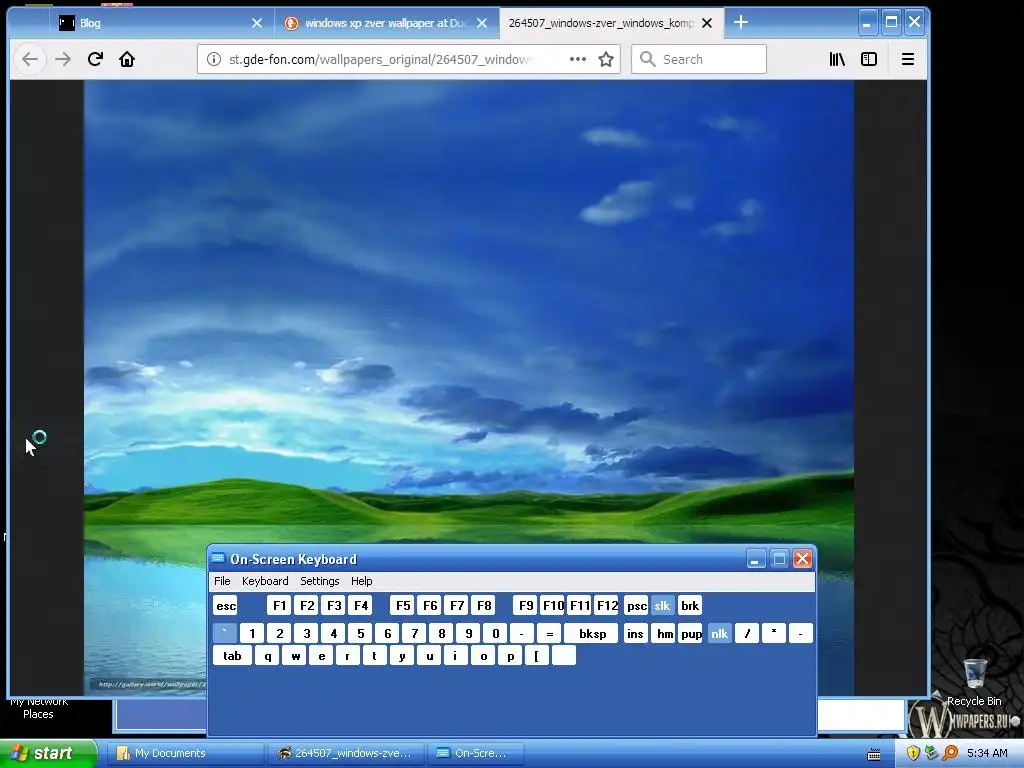Image resolution: width=1024 pixels, height=768 pixels.
Task: Close the On-Screen Keyboard window
Action: tap(803, 559)
